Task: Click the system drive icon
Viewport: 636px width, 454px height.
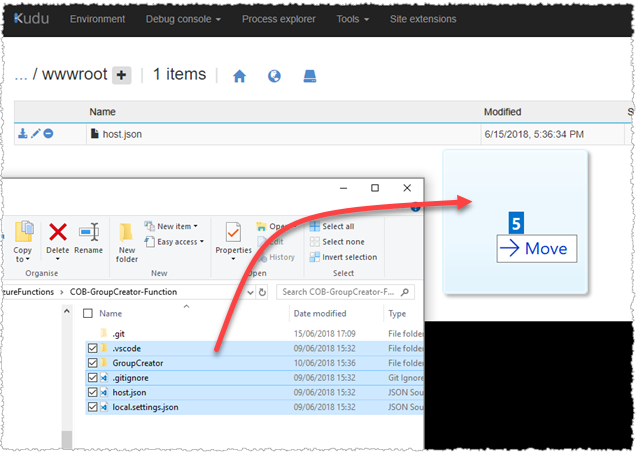Action: tap(310, 76)
